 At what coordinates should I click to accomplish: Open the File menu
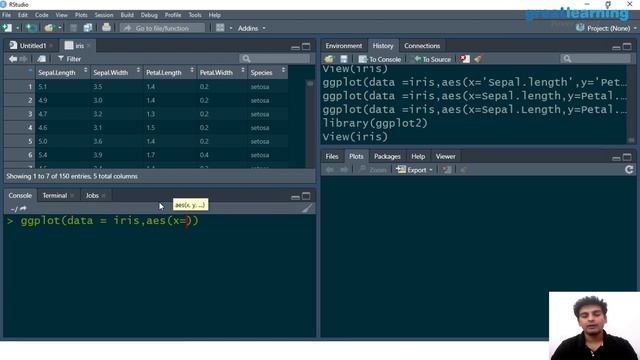click(x=7, y=15)
